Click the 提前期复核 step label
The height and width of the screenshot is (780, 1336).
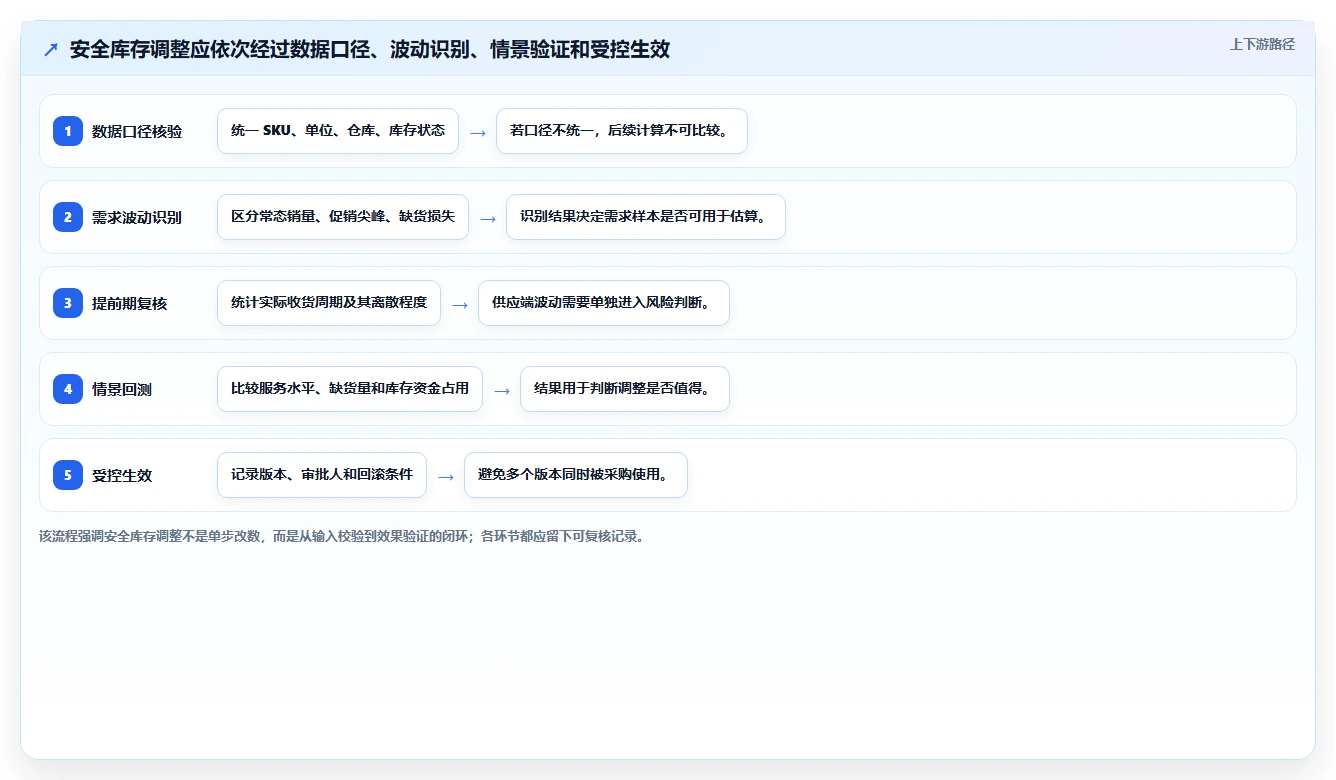click(130, 303)
